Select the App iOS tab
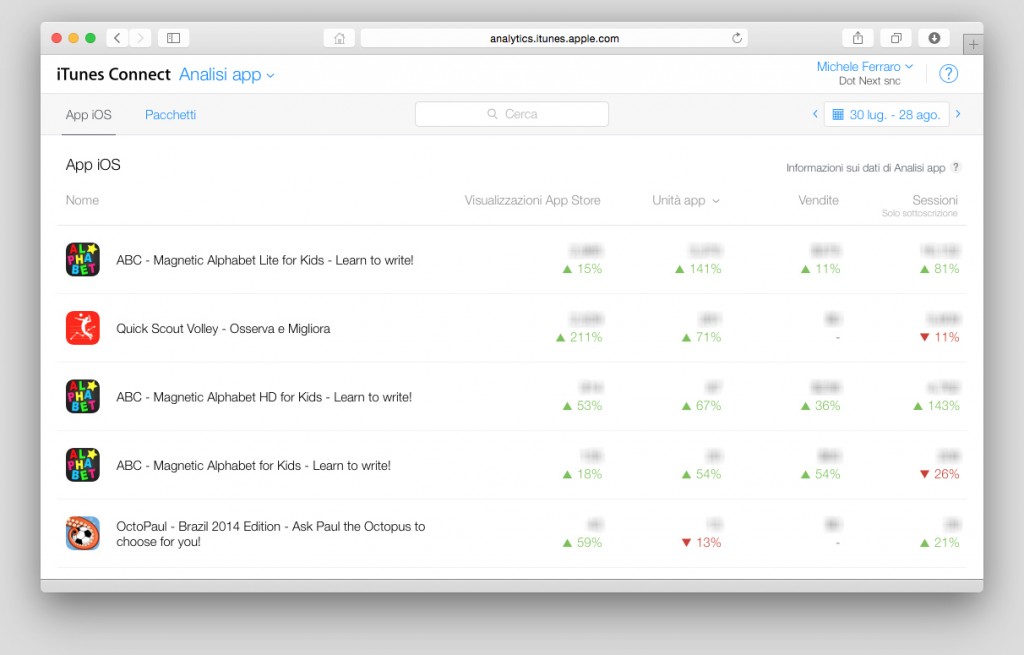The image size is (1024, 655). pos(89,115)
